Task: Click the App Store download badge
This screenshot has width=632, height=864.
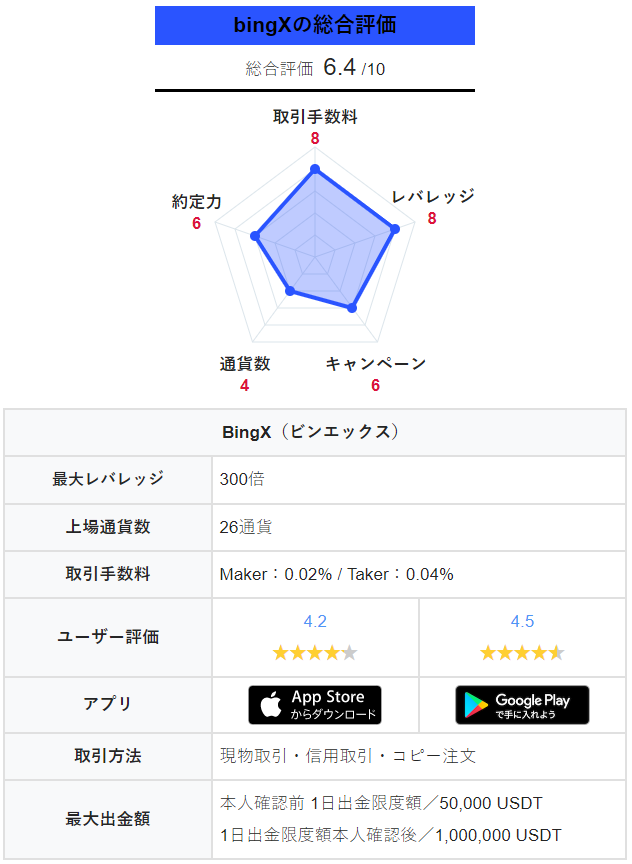Action: [x=315, y=705]
